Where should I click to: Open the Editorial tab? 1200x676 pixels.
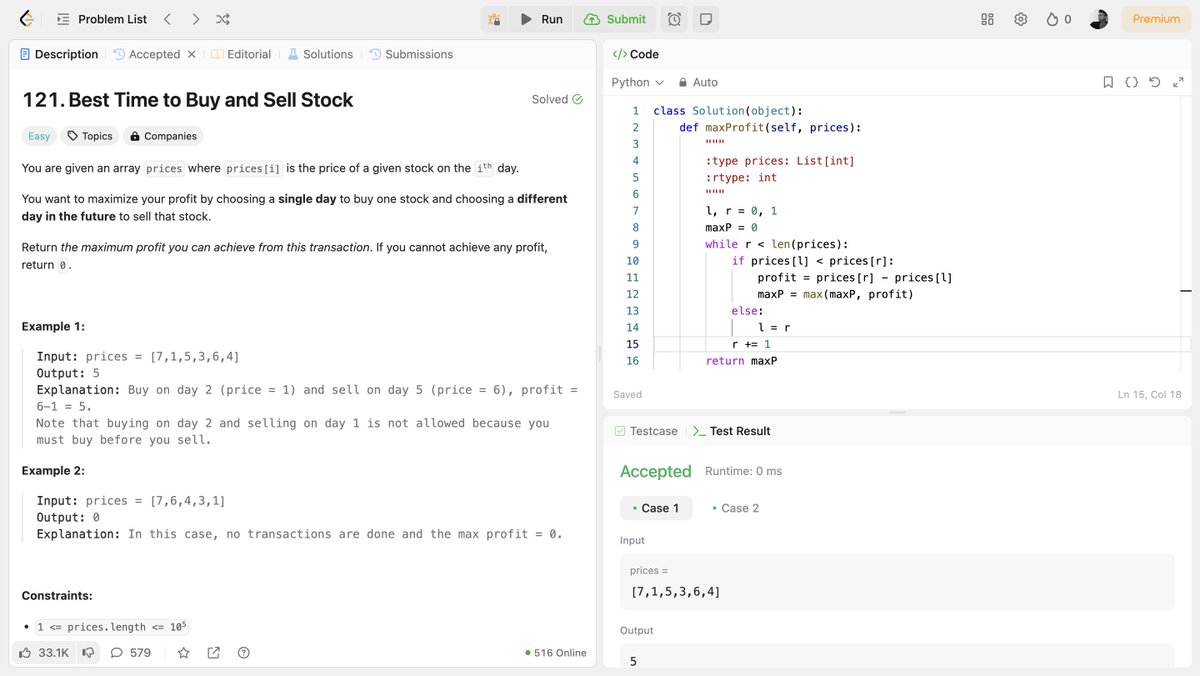(241, 54)
